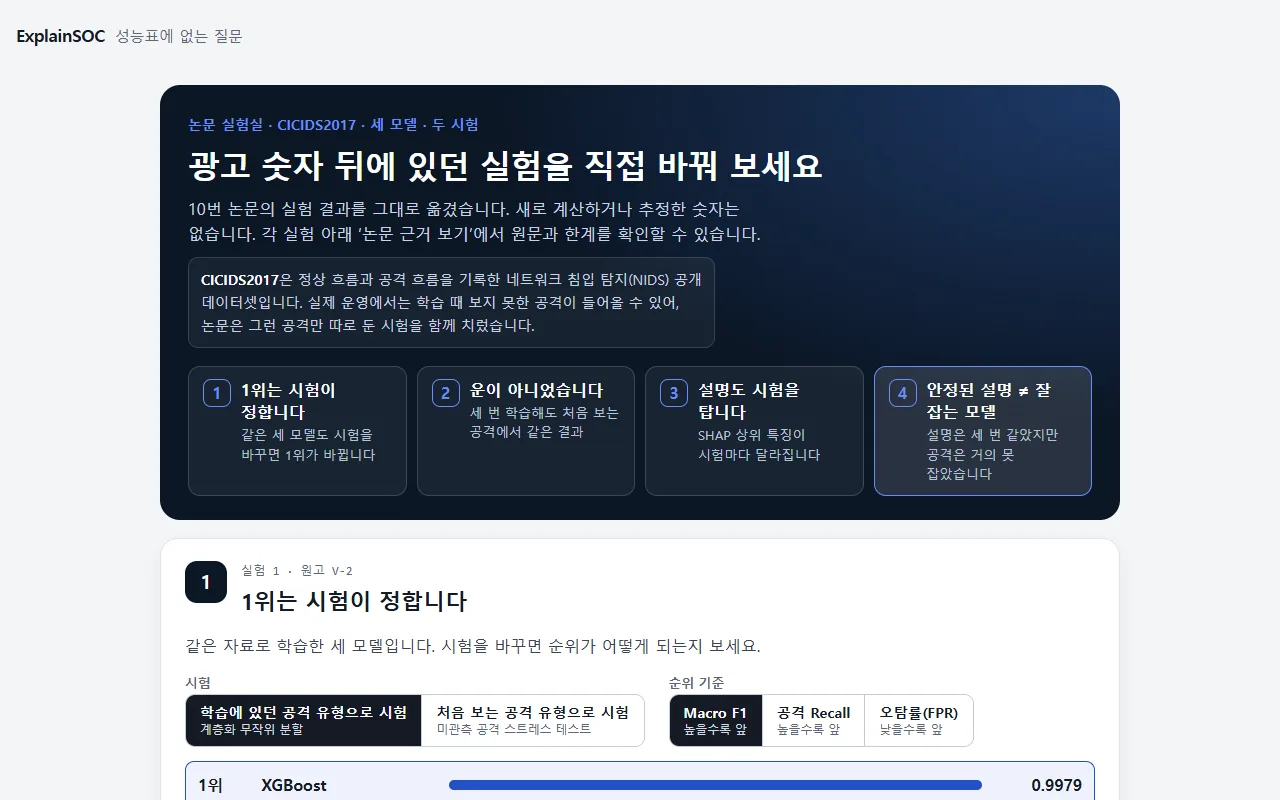The image size is (1280, 800).
Task: Rank by 공격 Recall
Action: (x=814, y=720)
